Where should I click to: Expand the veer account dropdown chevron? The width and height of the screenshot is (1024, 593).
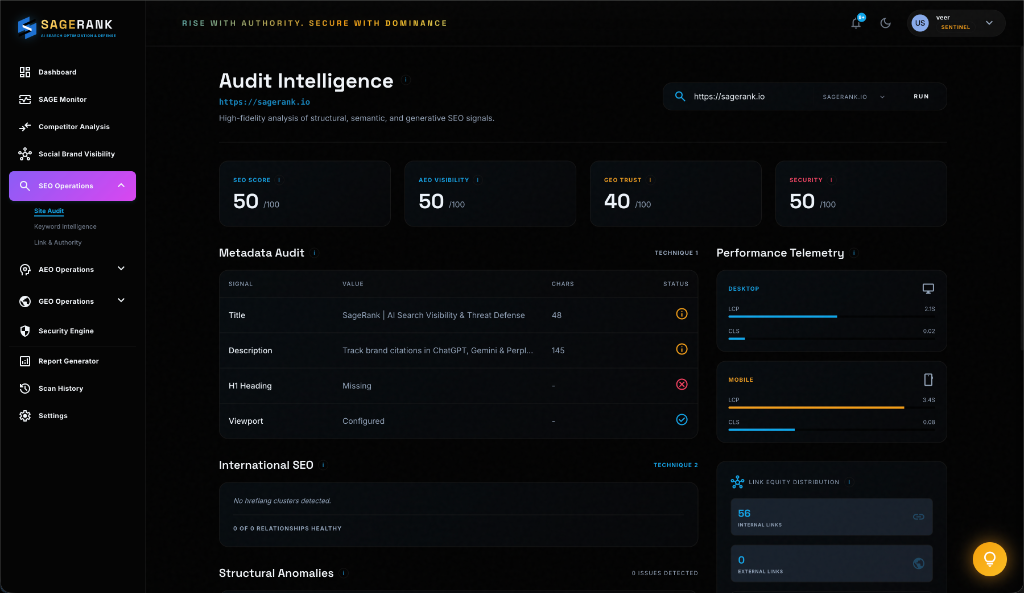click(989, 23)
